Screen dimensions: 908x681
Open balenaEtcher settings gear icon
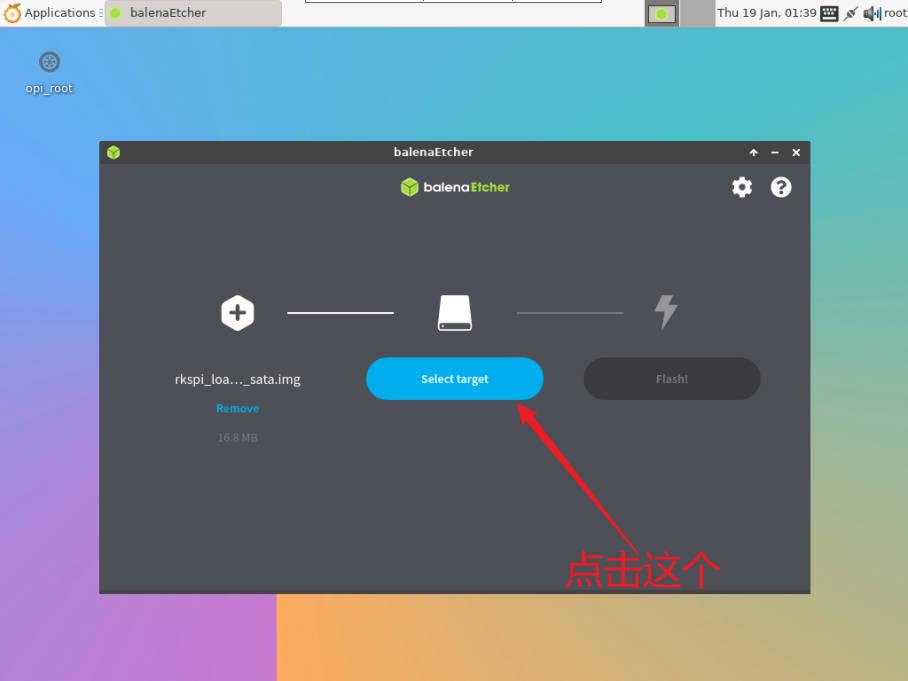[x=742, y=187]
